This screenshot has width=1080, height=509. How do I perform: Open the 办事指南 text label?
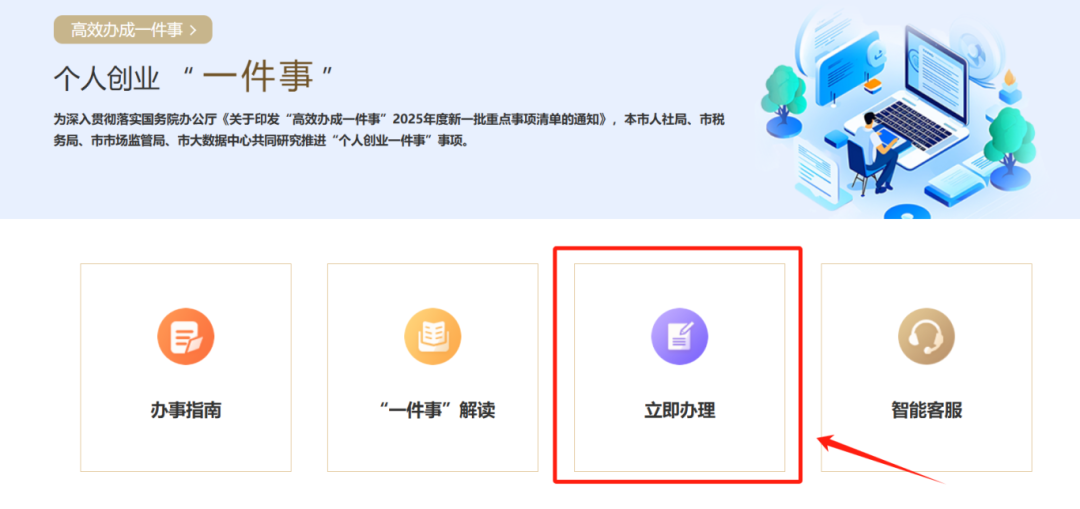(186, 410)
